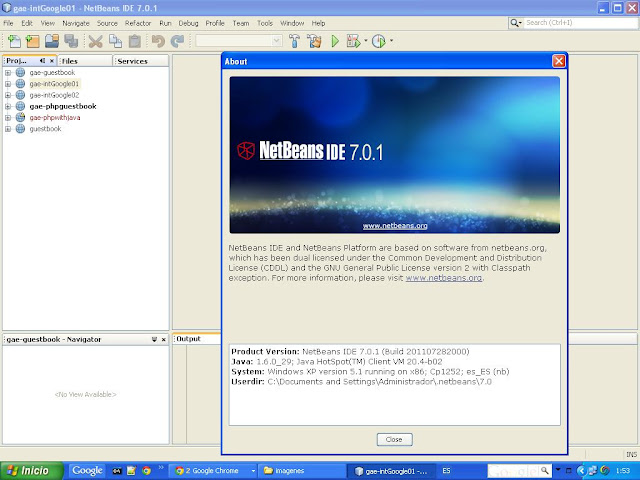Click the Cut scissors icon
640x480 pixels.
click(x=96, y=41)
